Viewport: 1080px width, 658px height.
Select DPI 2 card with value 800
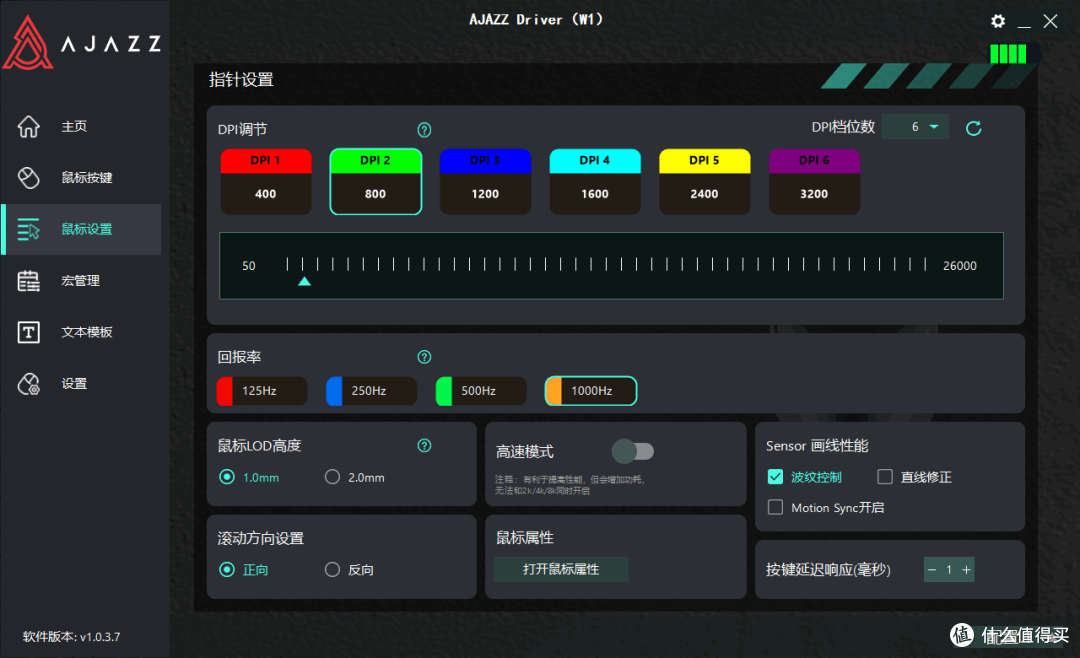(x=375, y=181)
